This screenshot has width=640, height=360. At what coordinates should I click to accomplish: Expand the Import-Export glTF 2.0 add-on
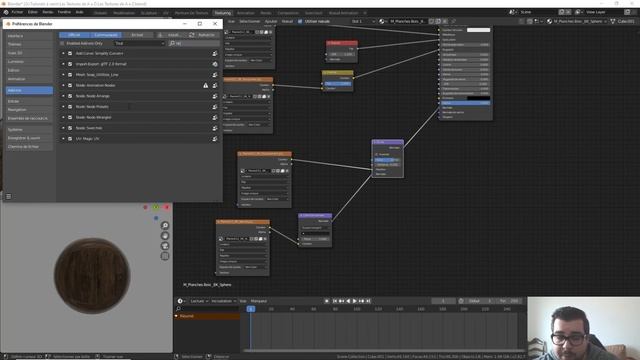tap(63, 64)
